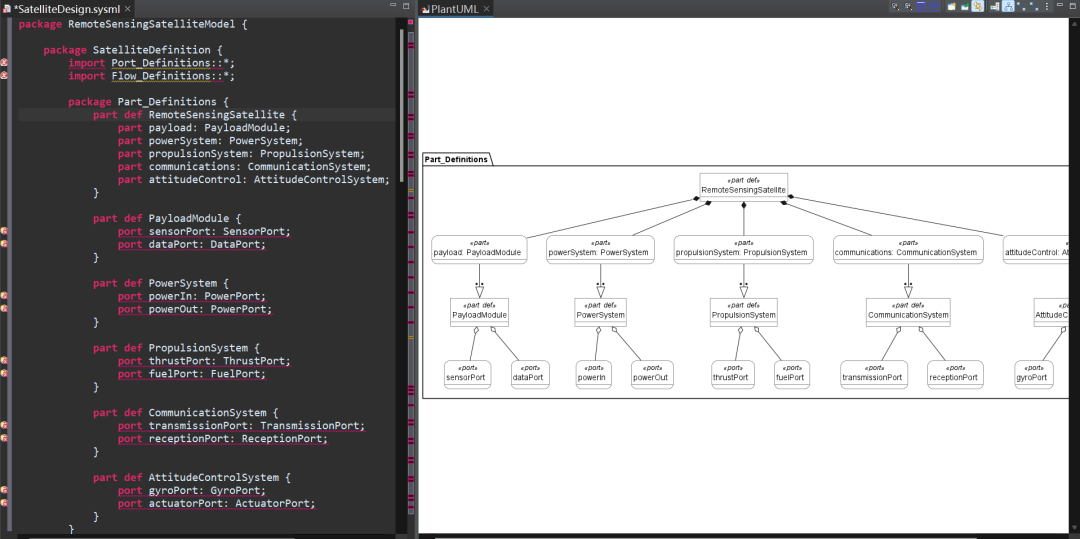Close the SatelliteDesign.sysml tab
The height and width of the screenshot is (539, 1080).
tap(128, 8)
